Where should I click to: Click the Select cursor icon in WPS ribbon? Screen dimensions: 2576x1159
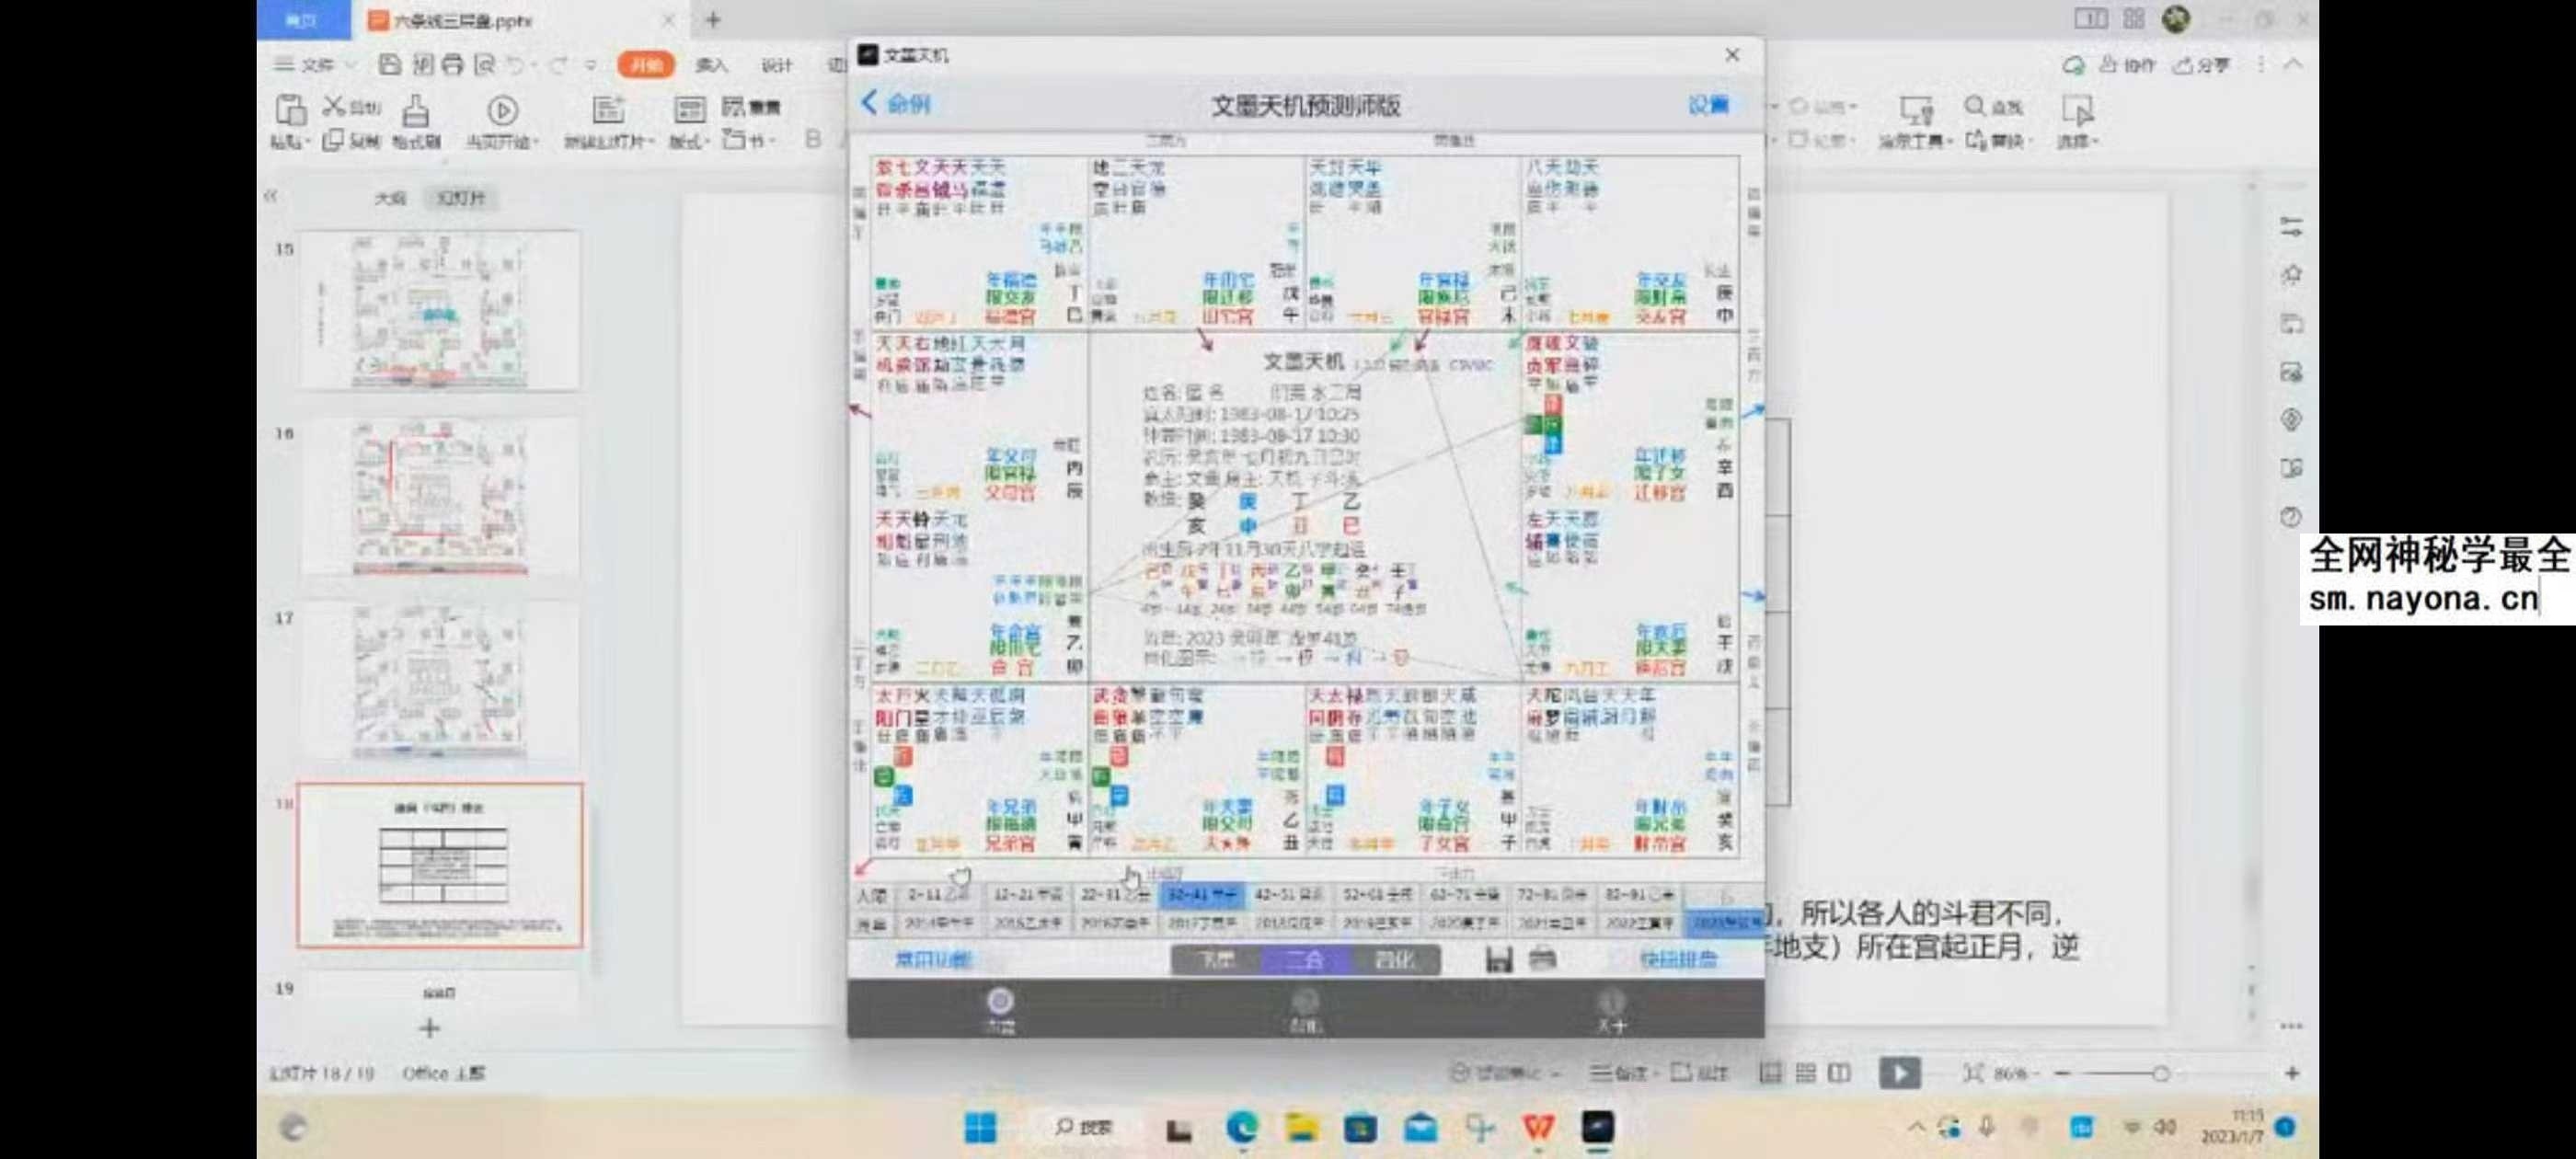click(2077, 109)
